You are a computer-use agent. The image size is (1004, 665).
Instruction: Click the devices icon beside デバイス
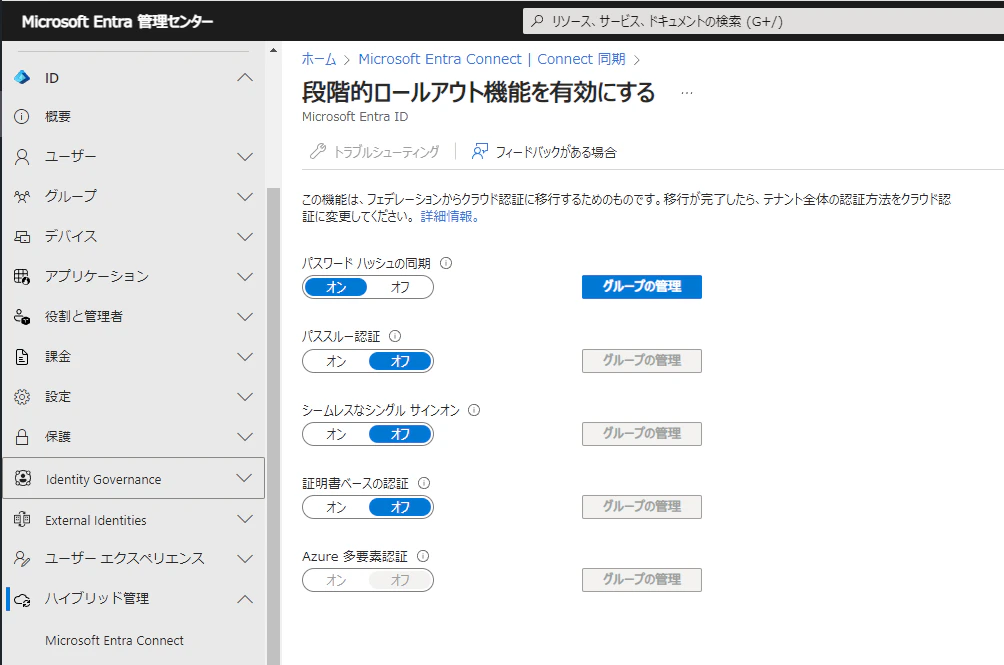point(22,237)
